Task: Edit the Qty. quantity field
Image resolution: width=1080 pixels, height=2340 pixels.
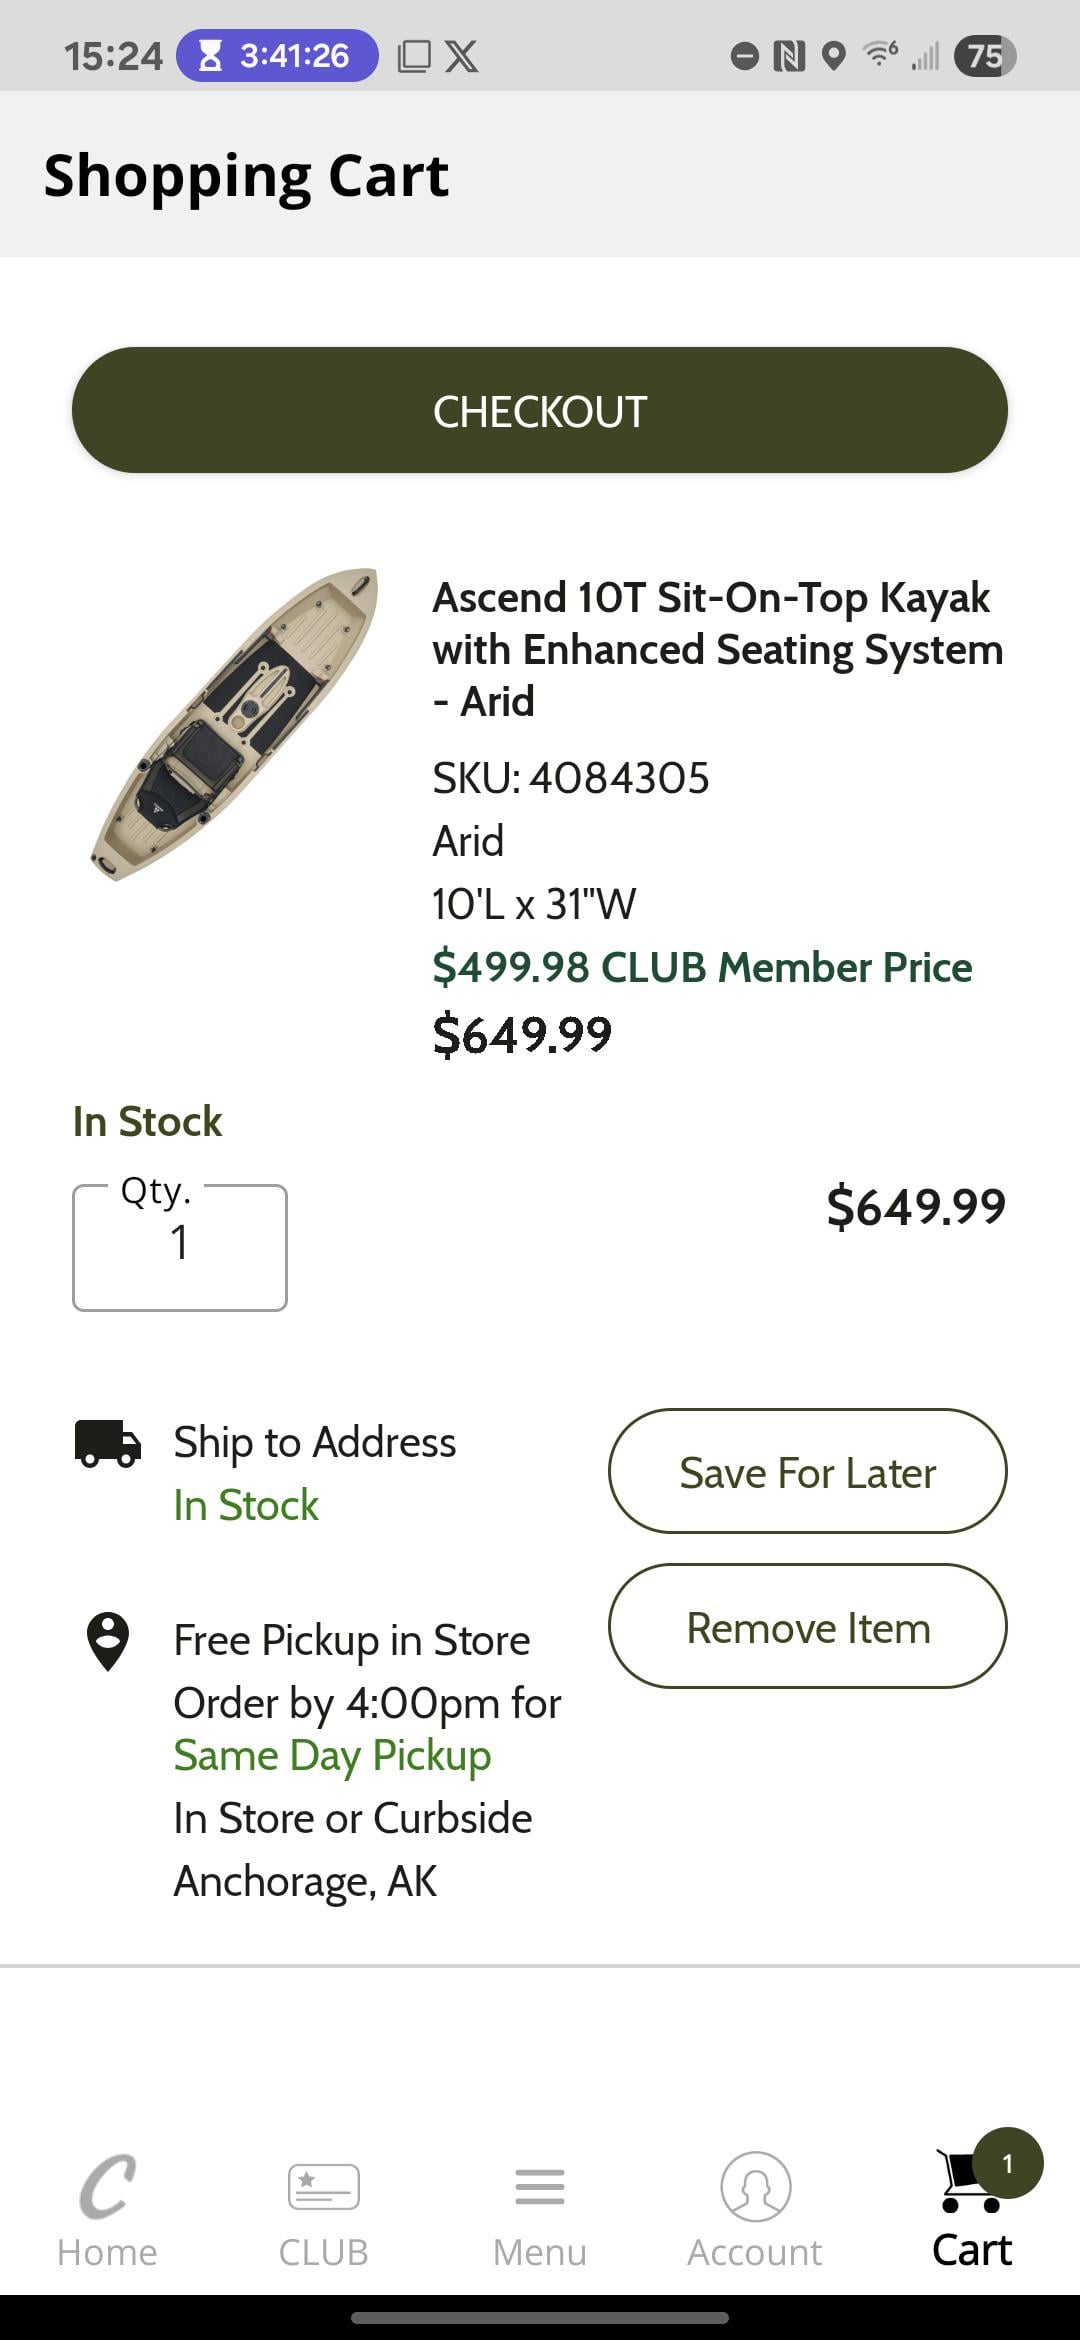Action: [180, 1247]
